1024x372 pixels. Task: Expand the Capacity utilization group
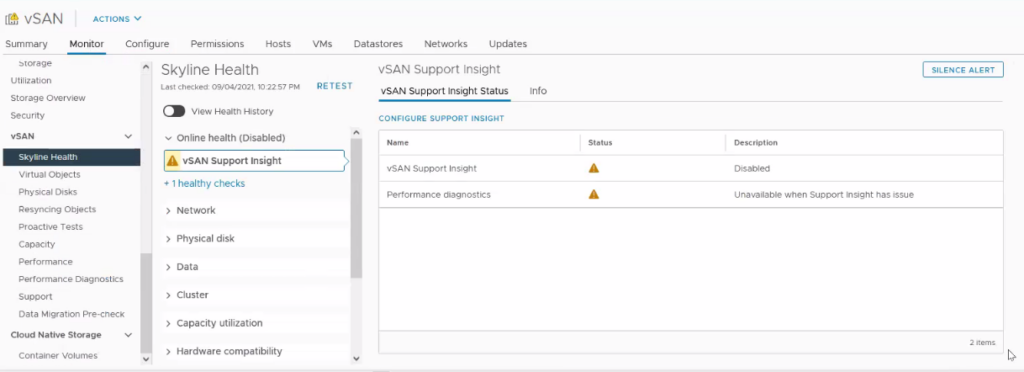coord(168,323)
